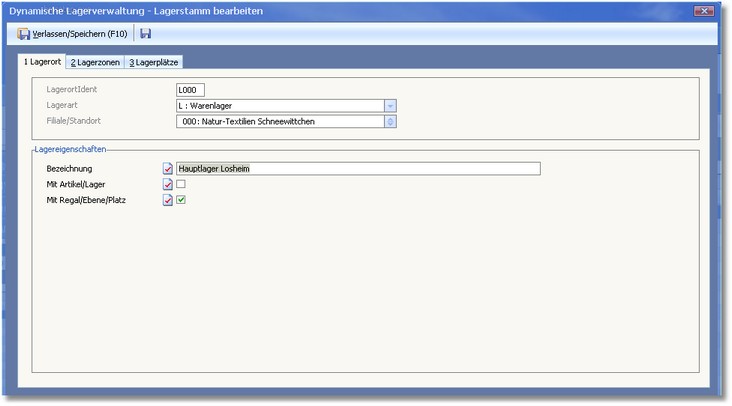Click the edit icon beside Bezeichnung

click(168, 168)
